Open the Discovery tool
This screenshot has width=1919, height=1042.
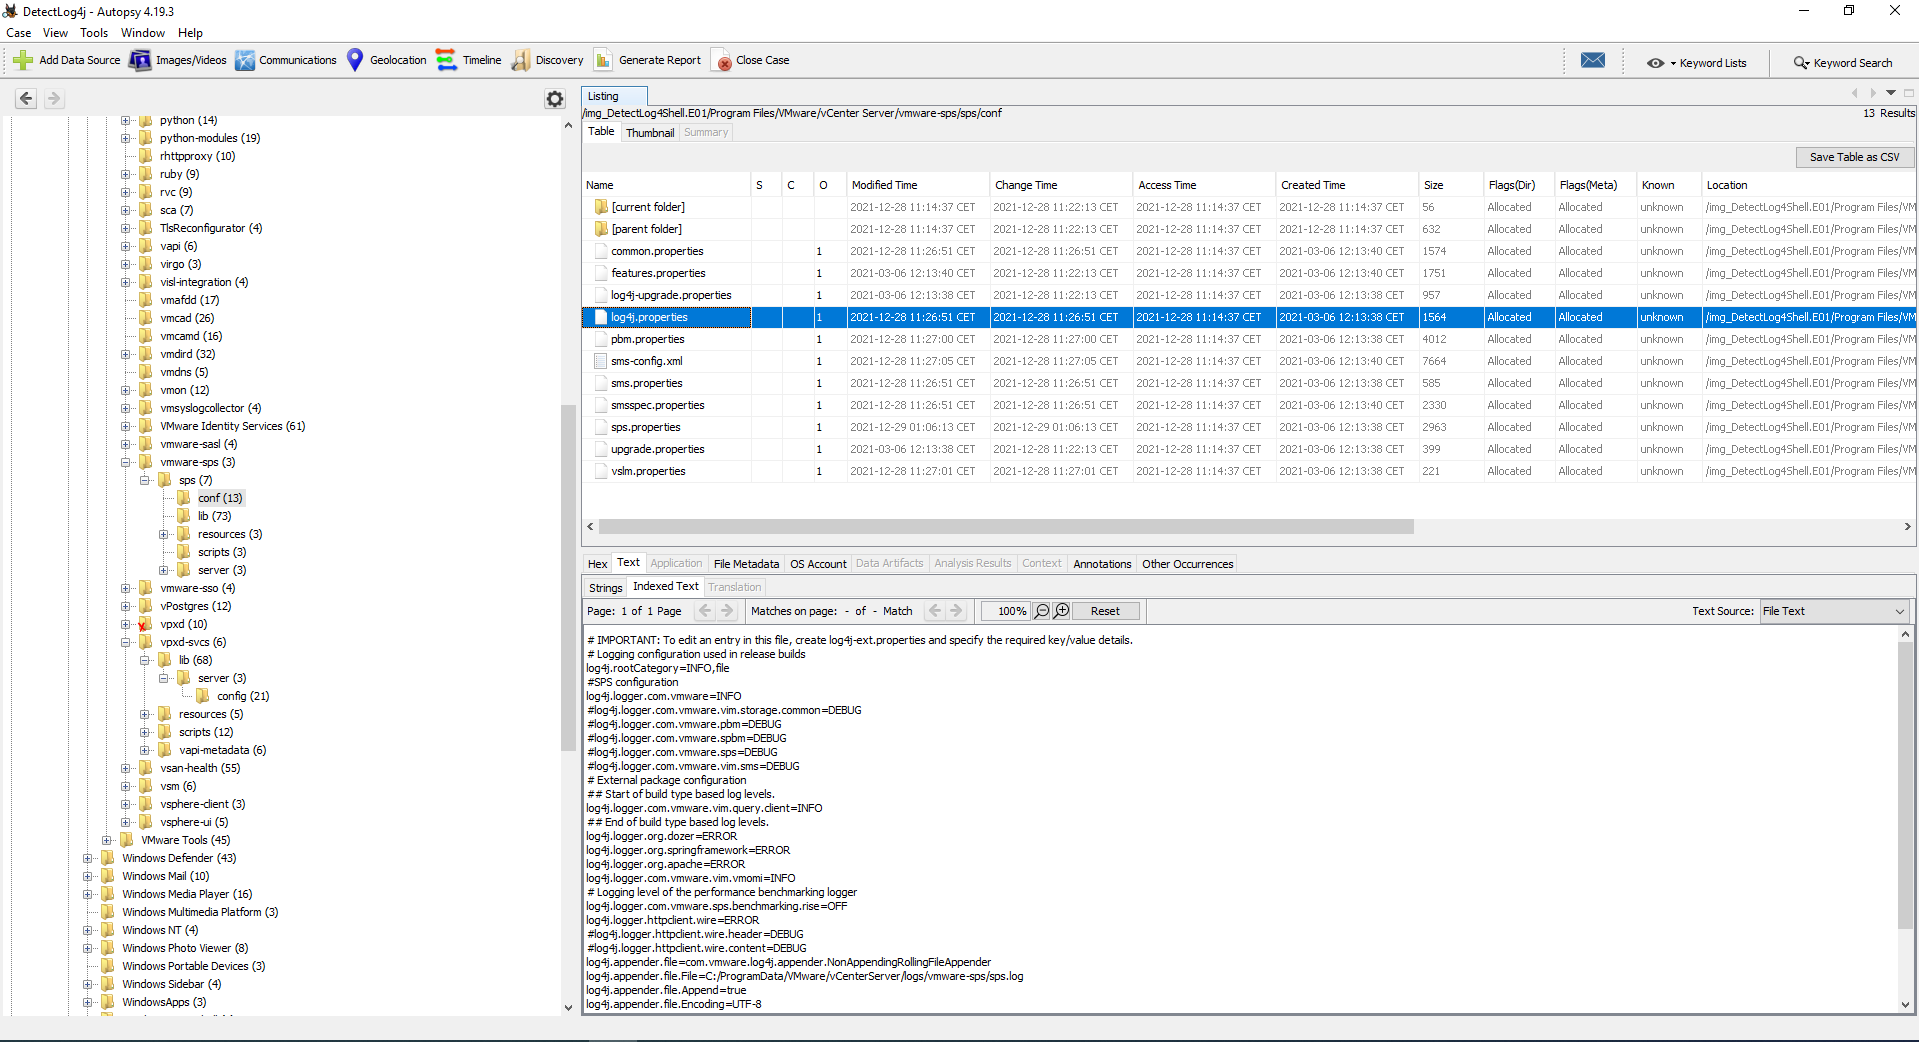547,61
